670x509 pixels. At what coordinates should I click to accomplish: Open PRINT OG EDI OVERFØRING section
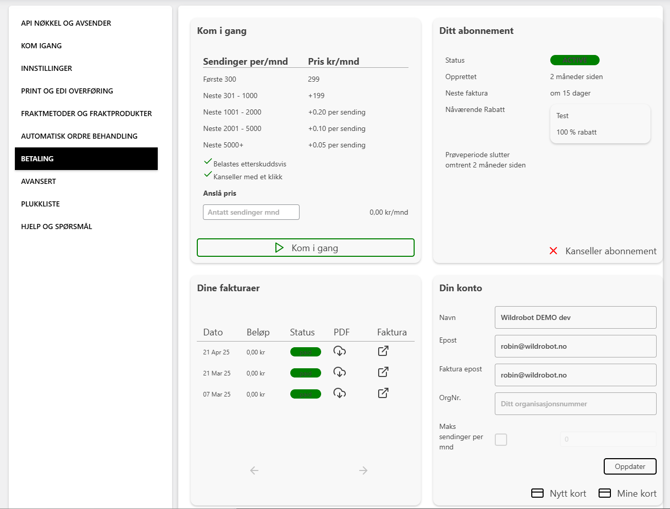coord(67,91)
